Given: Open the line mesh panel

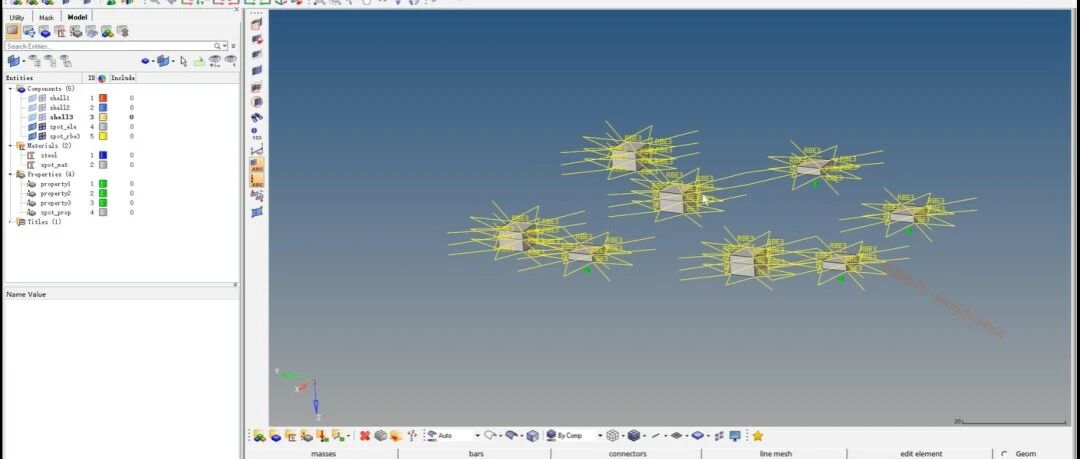Looking at the screenshot, I should coord(775,454).
